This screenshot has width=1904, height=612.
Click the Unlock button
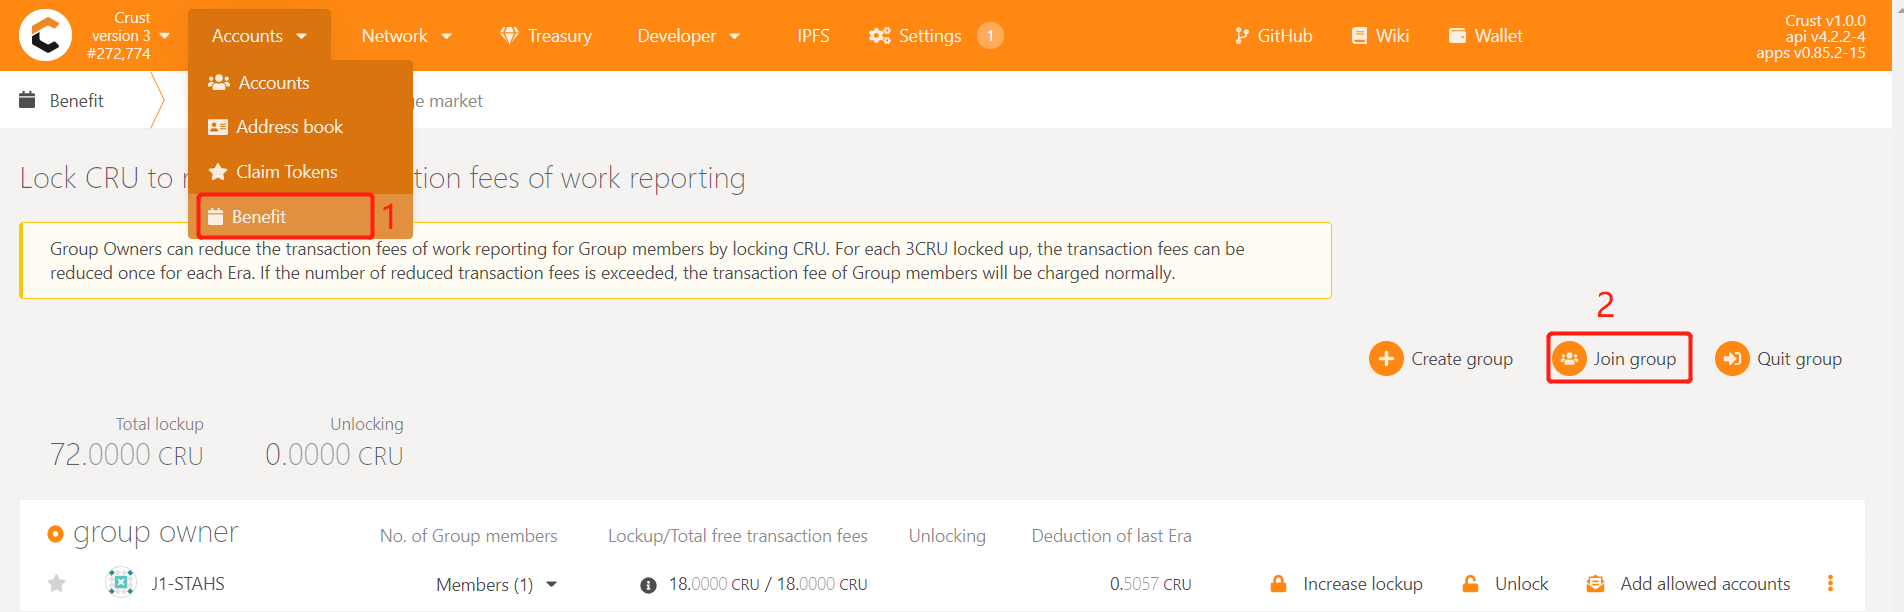(1505, 584)
